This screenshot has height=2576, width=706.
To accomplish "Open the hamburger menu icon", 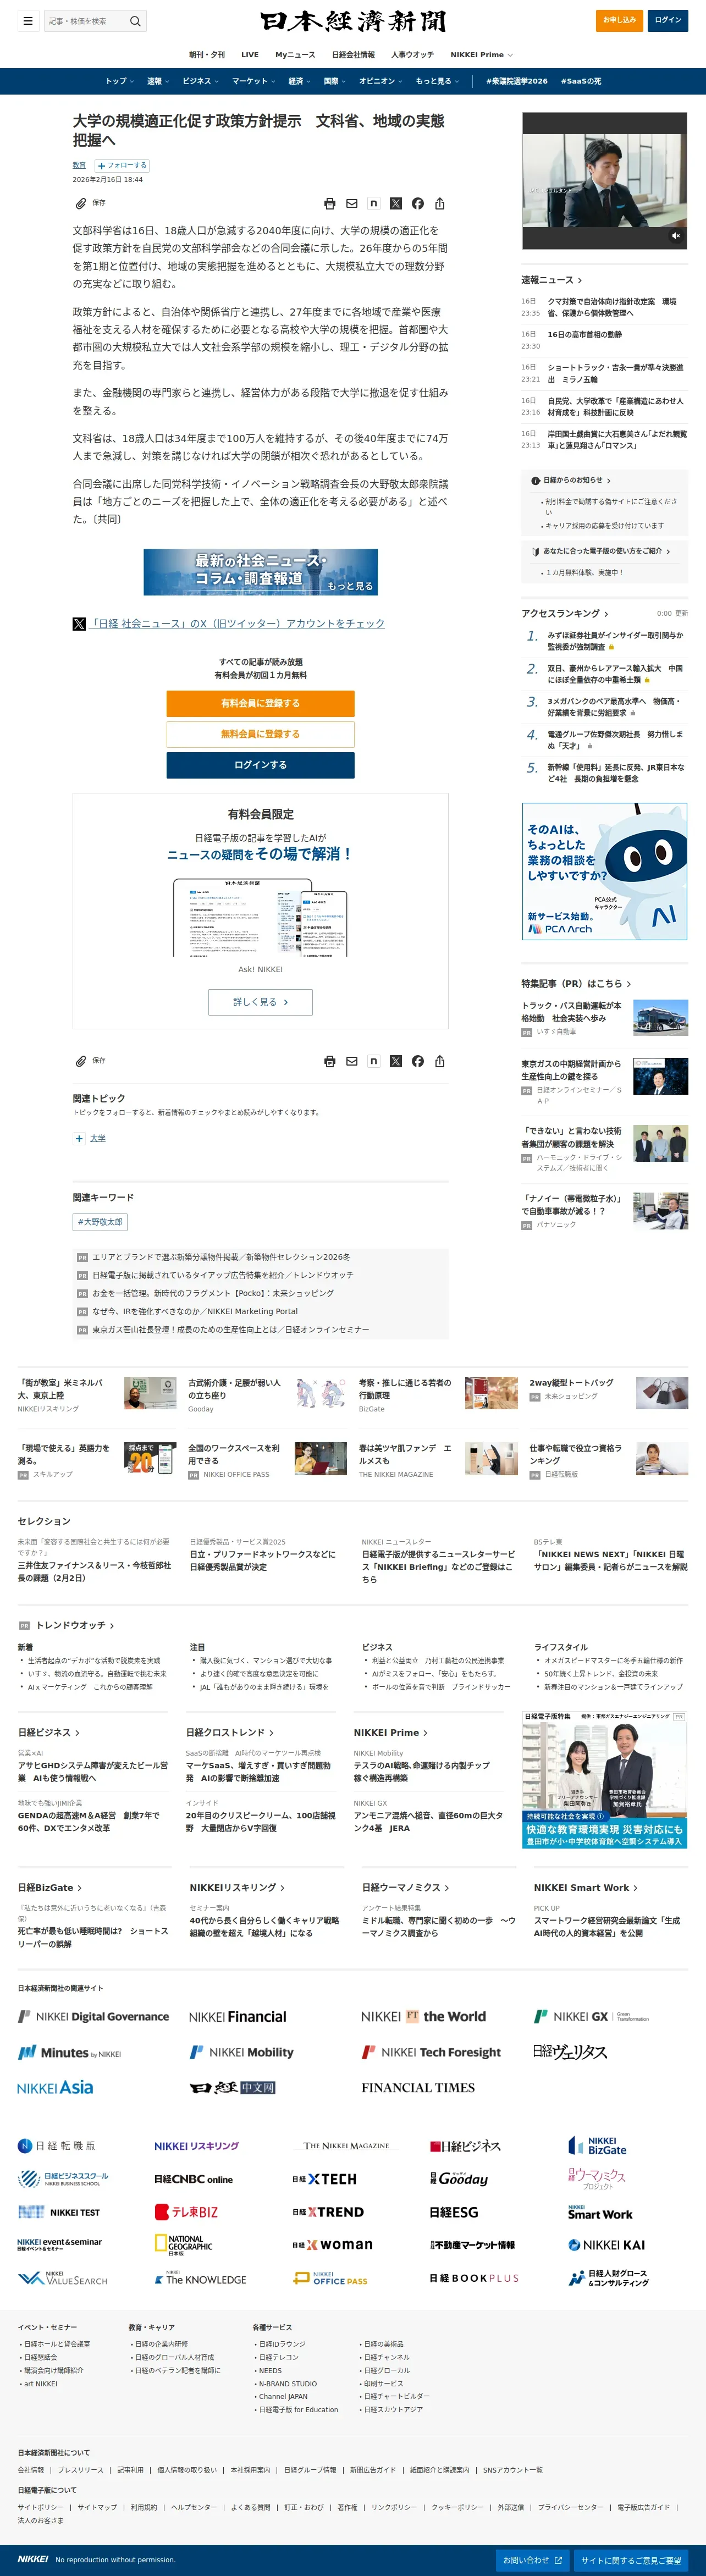I will click(28, 20).
